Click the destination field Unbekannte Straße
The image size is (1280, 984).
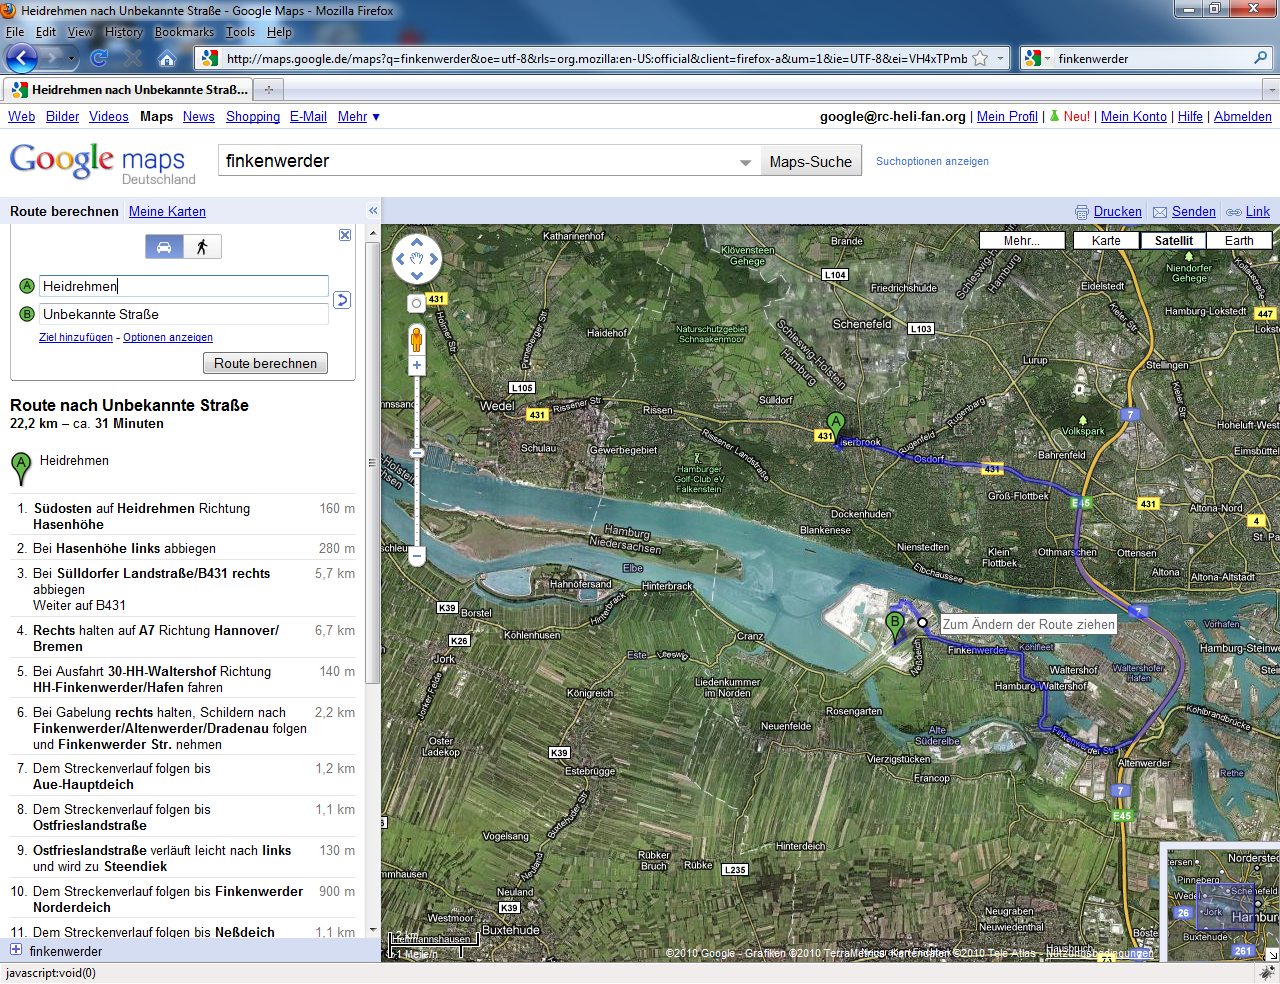[184, 314]
